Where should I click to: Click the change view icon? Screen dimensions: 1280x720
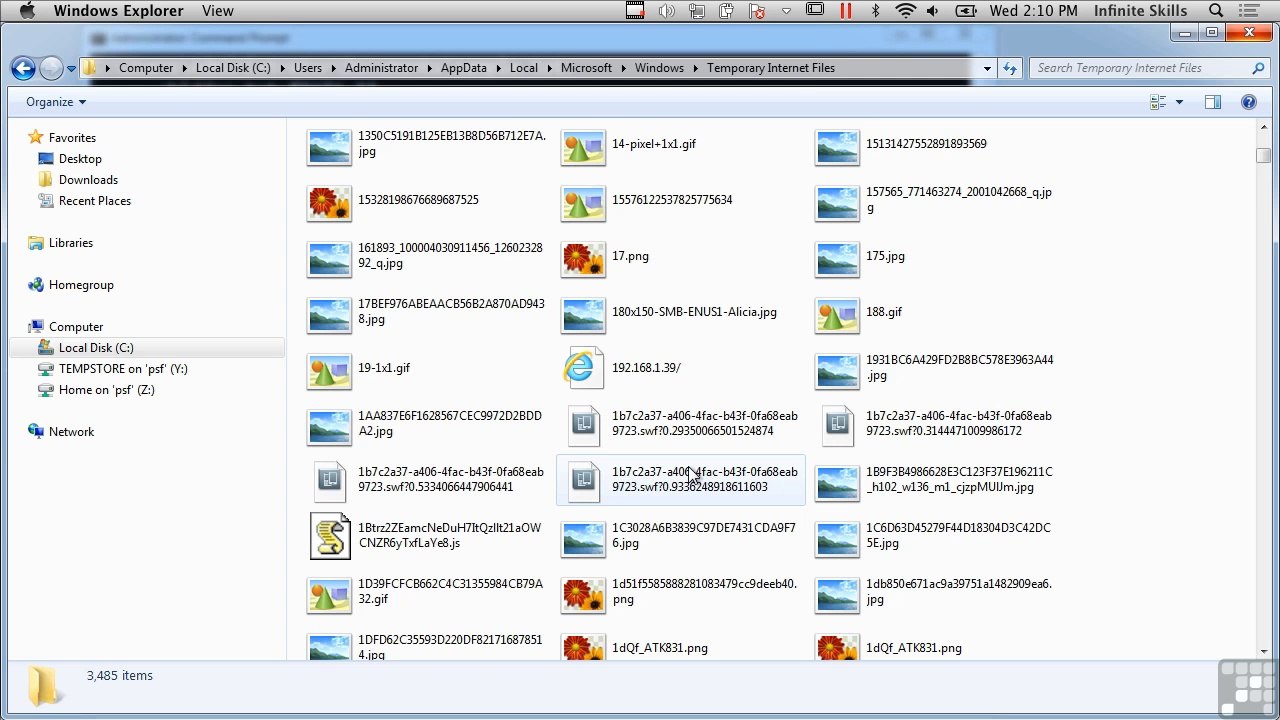pos(1158,102)
